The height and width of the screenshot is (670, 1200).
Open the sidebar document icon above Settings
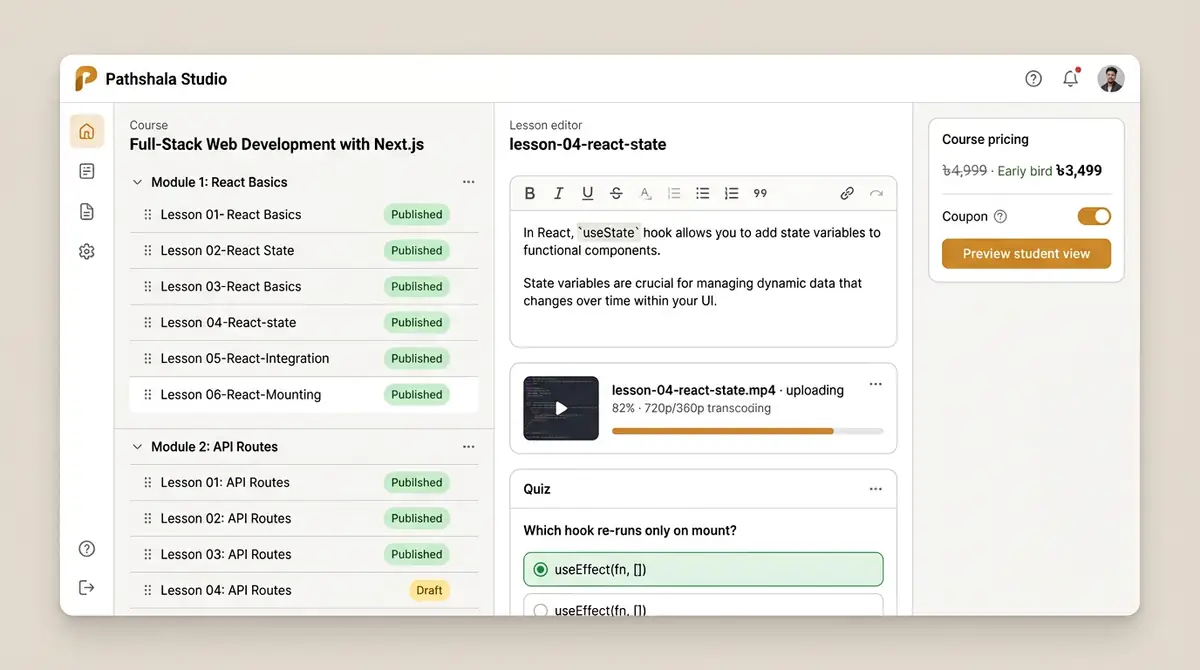86,211
